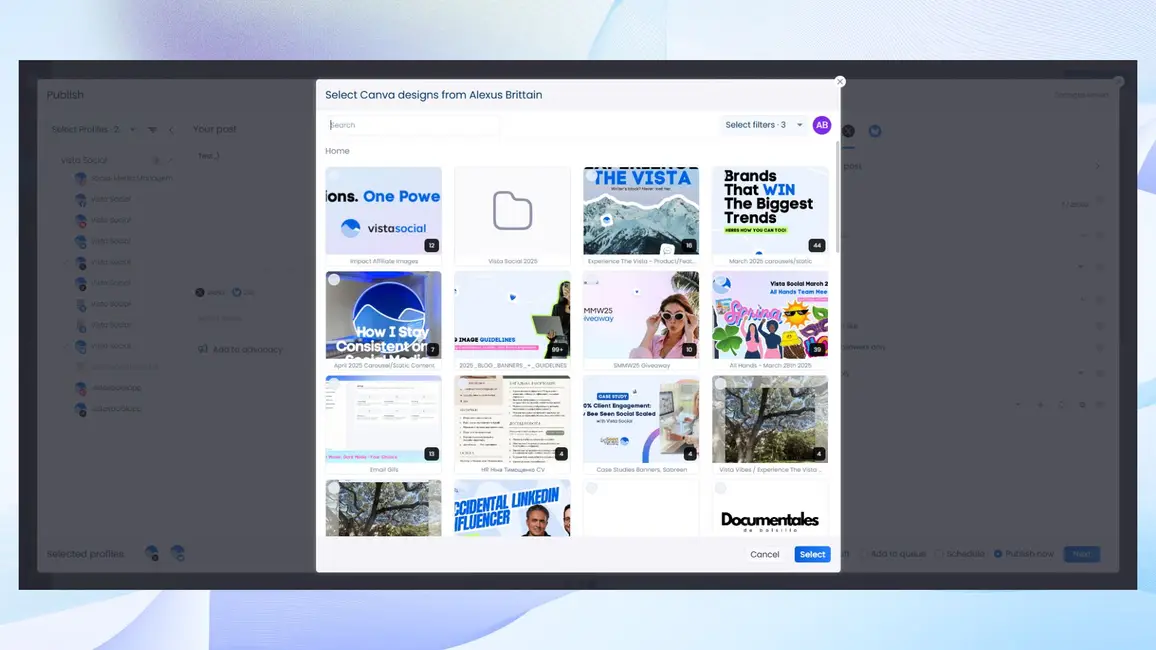Go to Home breadcrumb
Viewport: 1156px width, 650px height.
(x=337, y=151)
